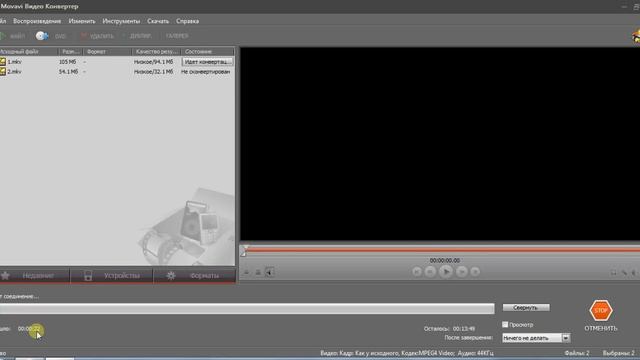Click the arrow of the После завершения combo box
The width and height of the screenshot is (640, 360).
pyautogui.click(x=566, y=338)
